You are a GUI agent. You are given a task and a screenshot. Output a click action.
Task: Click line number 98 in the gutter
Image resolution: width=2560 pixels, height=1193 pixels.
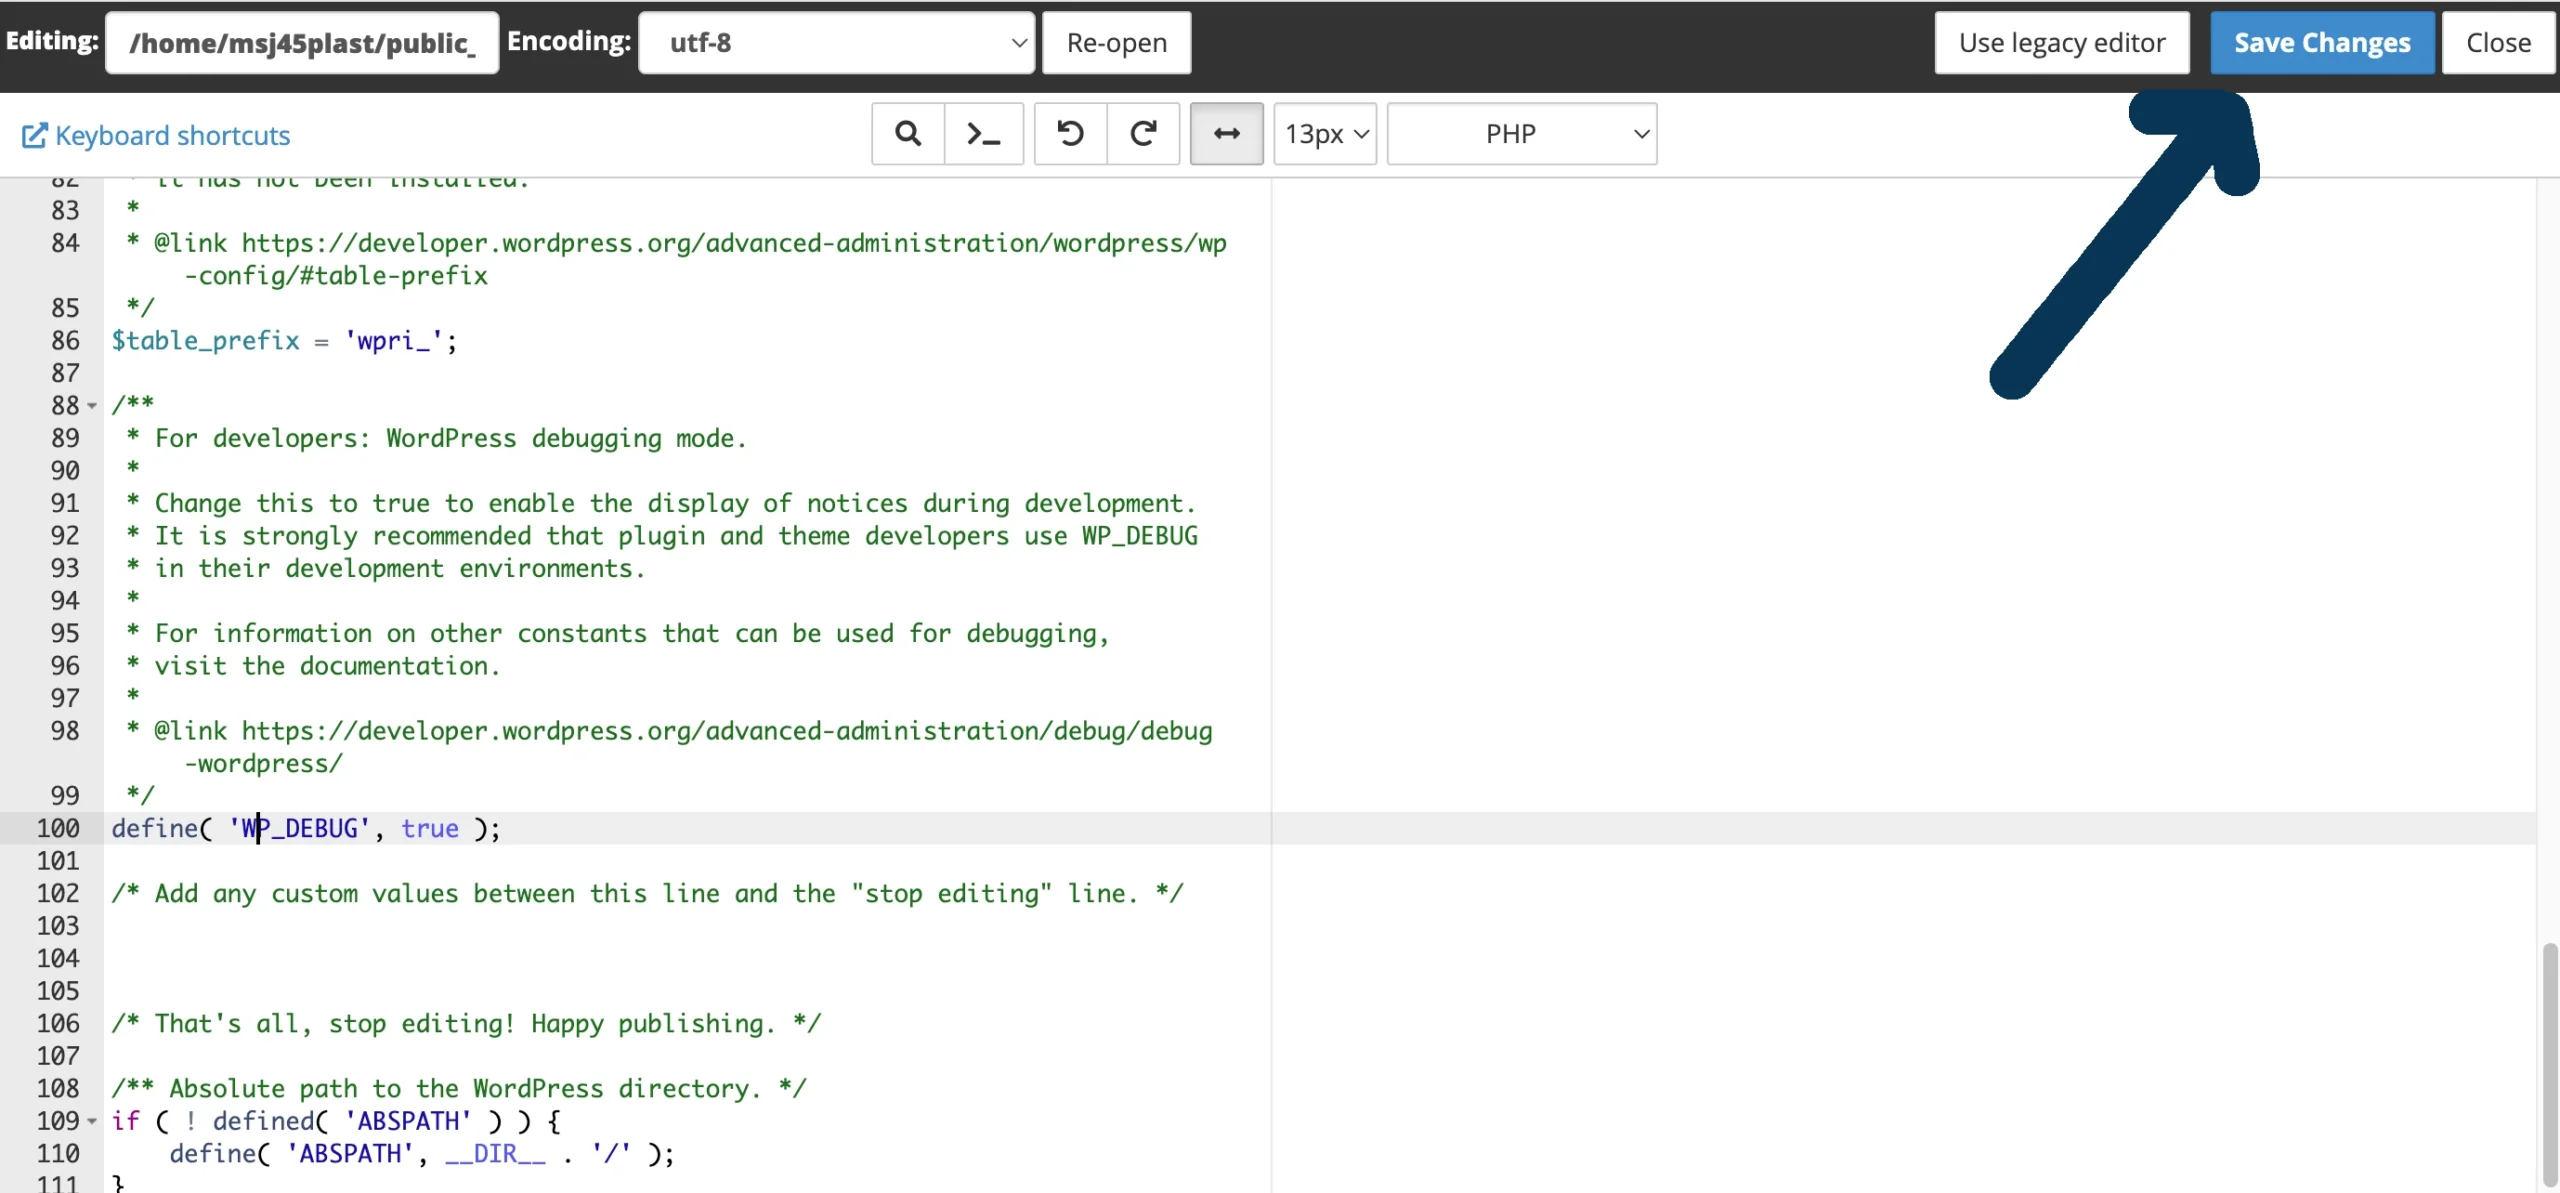(65, 732)
